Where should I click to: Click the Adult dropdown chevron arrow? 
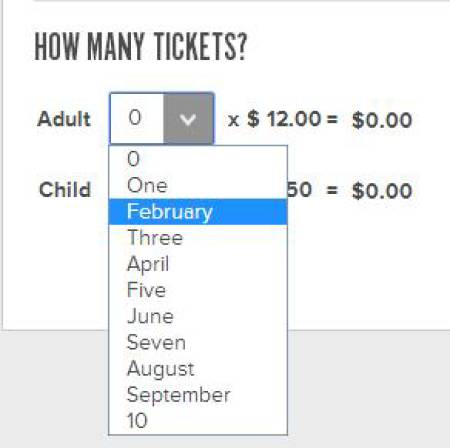pos(188,119)
